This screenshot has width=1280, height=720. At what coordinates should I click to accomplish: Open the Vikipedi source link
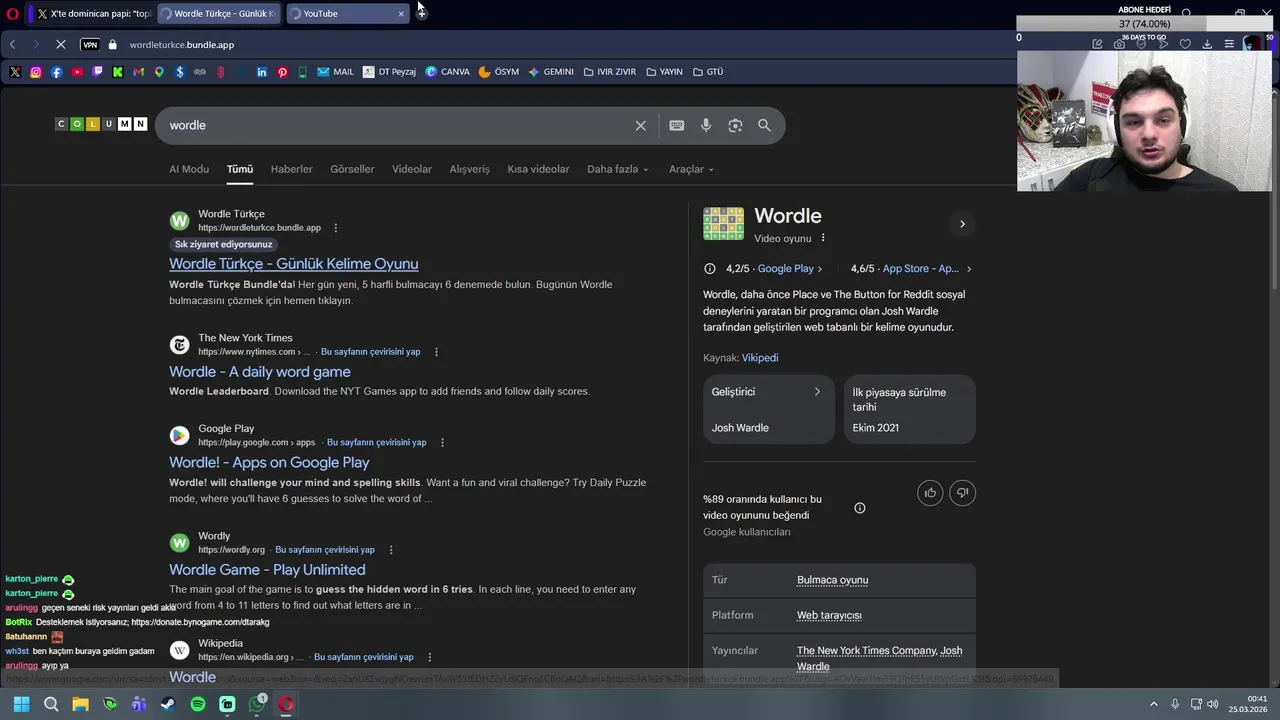click(760, 358)
